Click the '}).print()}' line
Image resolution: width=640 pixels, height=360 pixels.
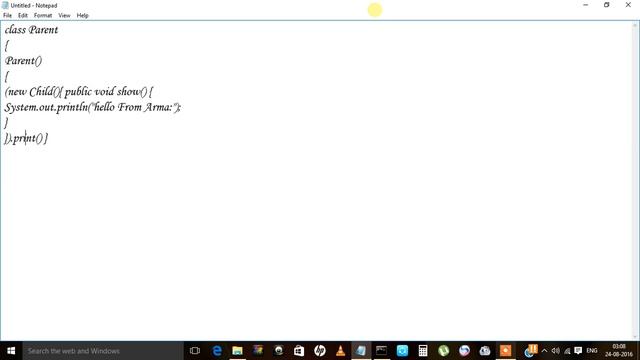coord(26,138)
